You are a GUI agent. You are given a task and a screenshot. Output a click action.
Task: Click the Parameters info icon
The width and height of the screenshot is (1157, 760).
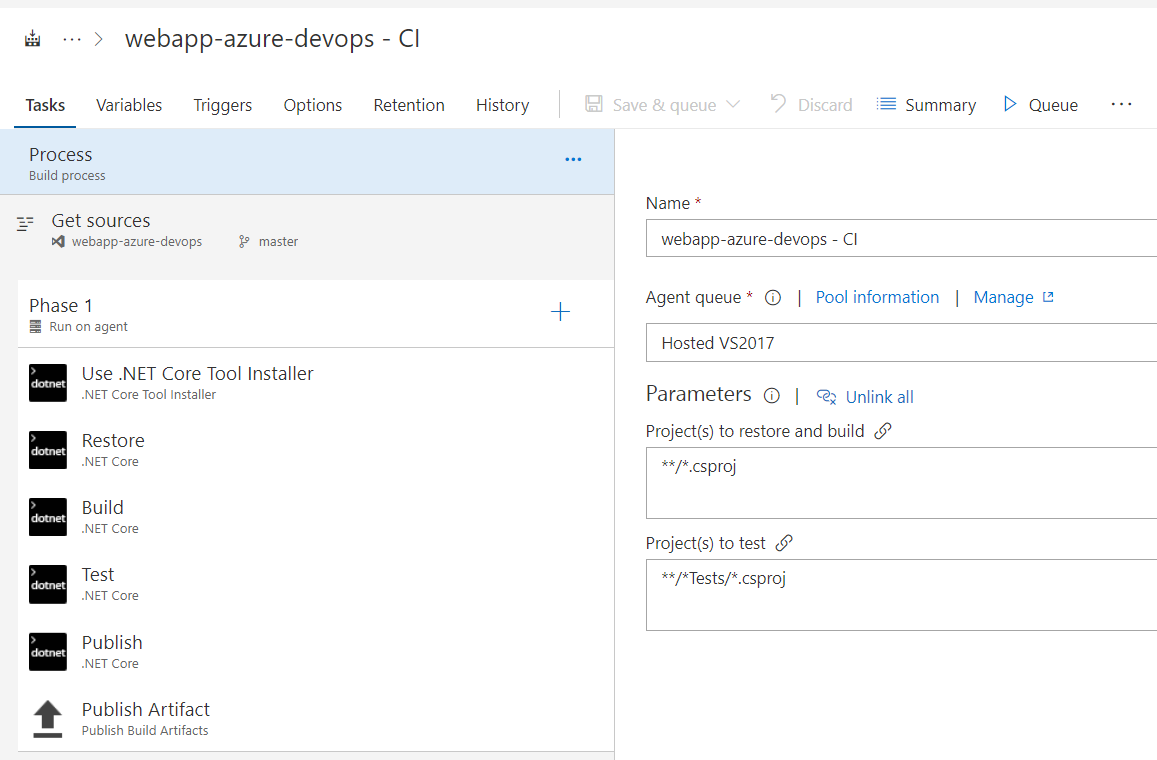click(x=772, y=395)
